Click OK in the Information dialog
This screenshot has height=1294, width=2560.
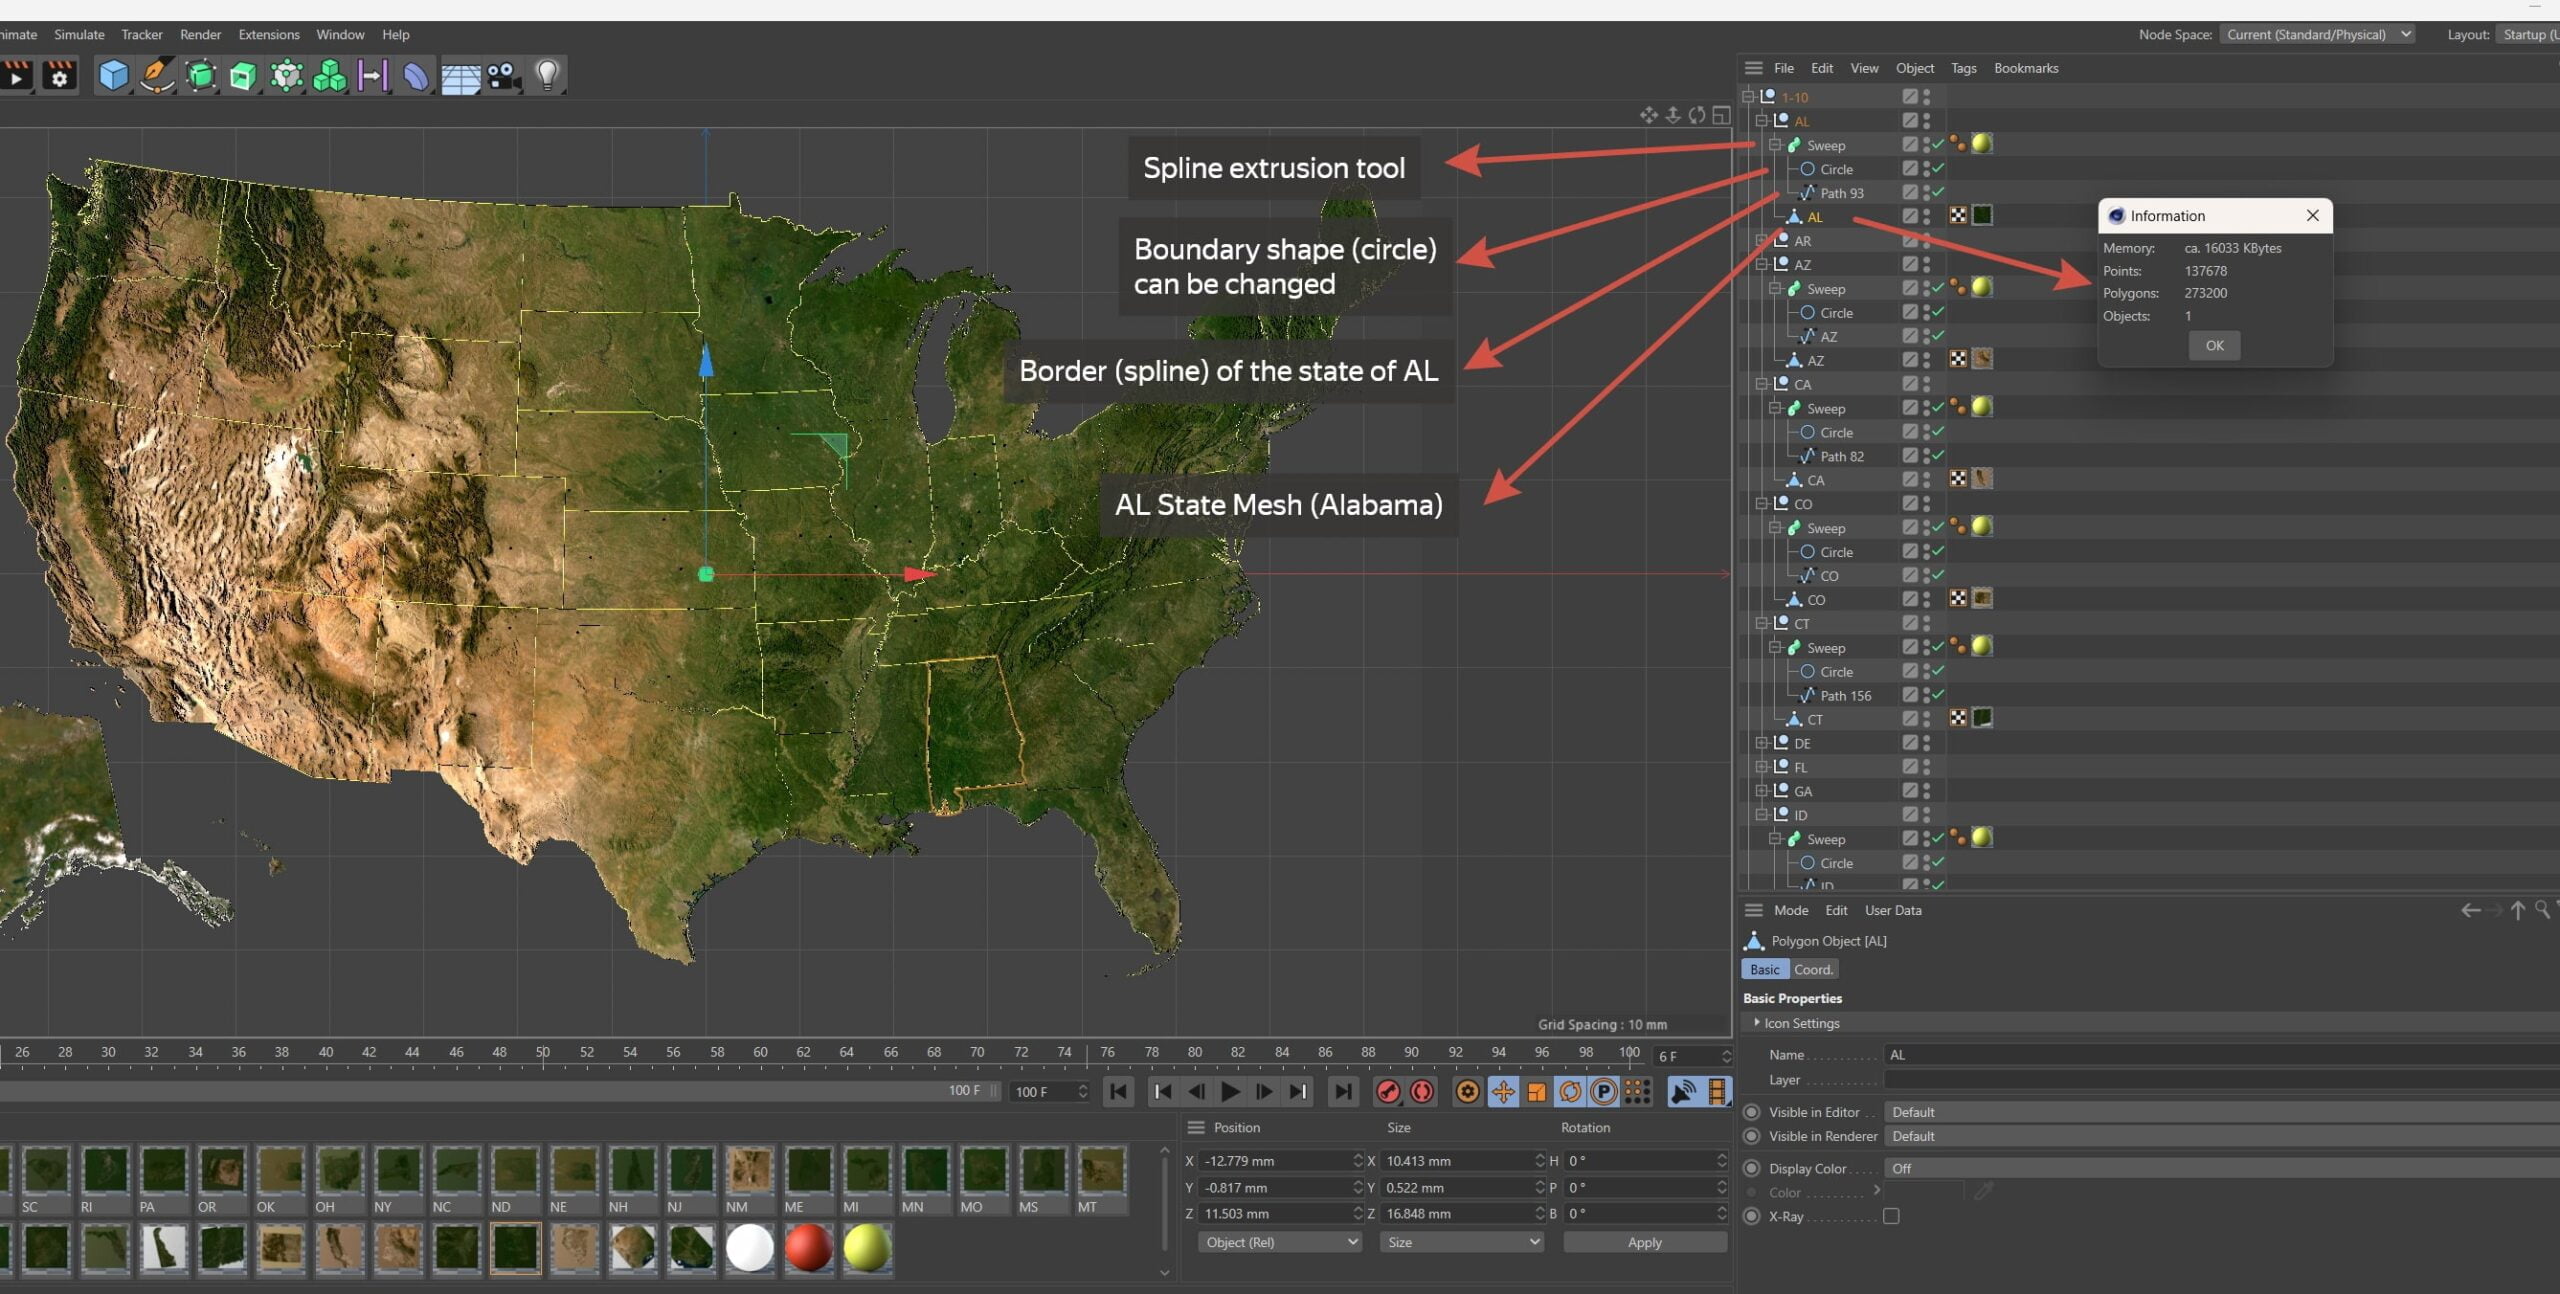[x=2214, y=345]
